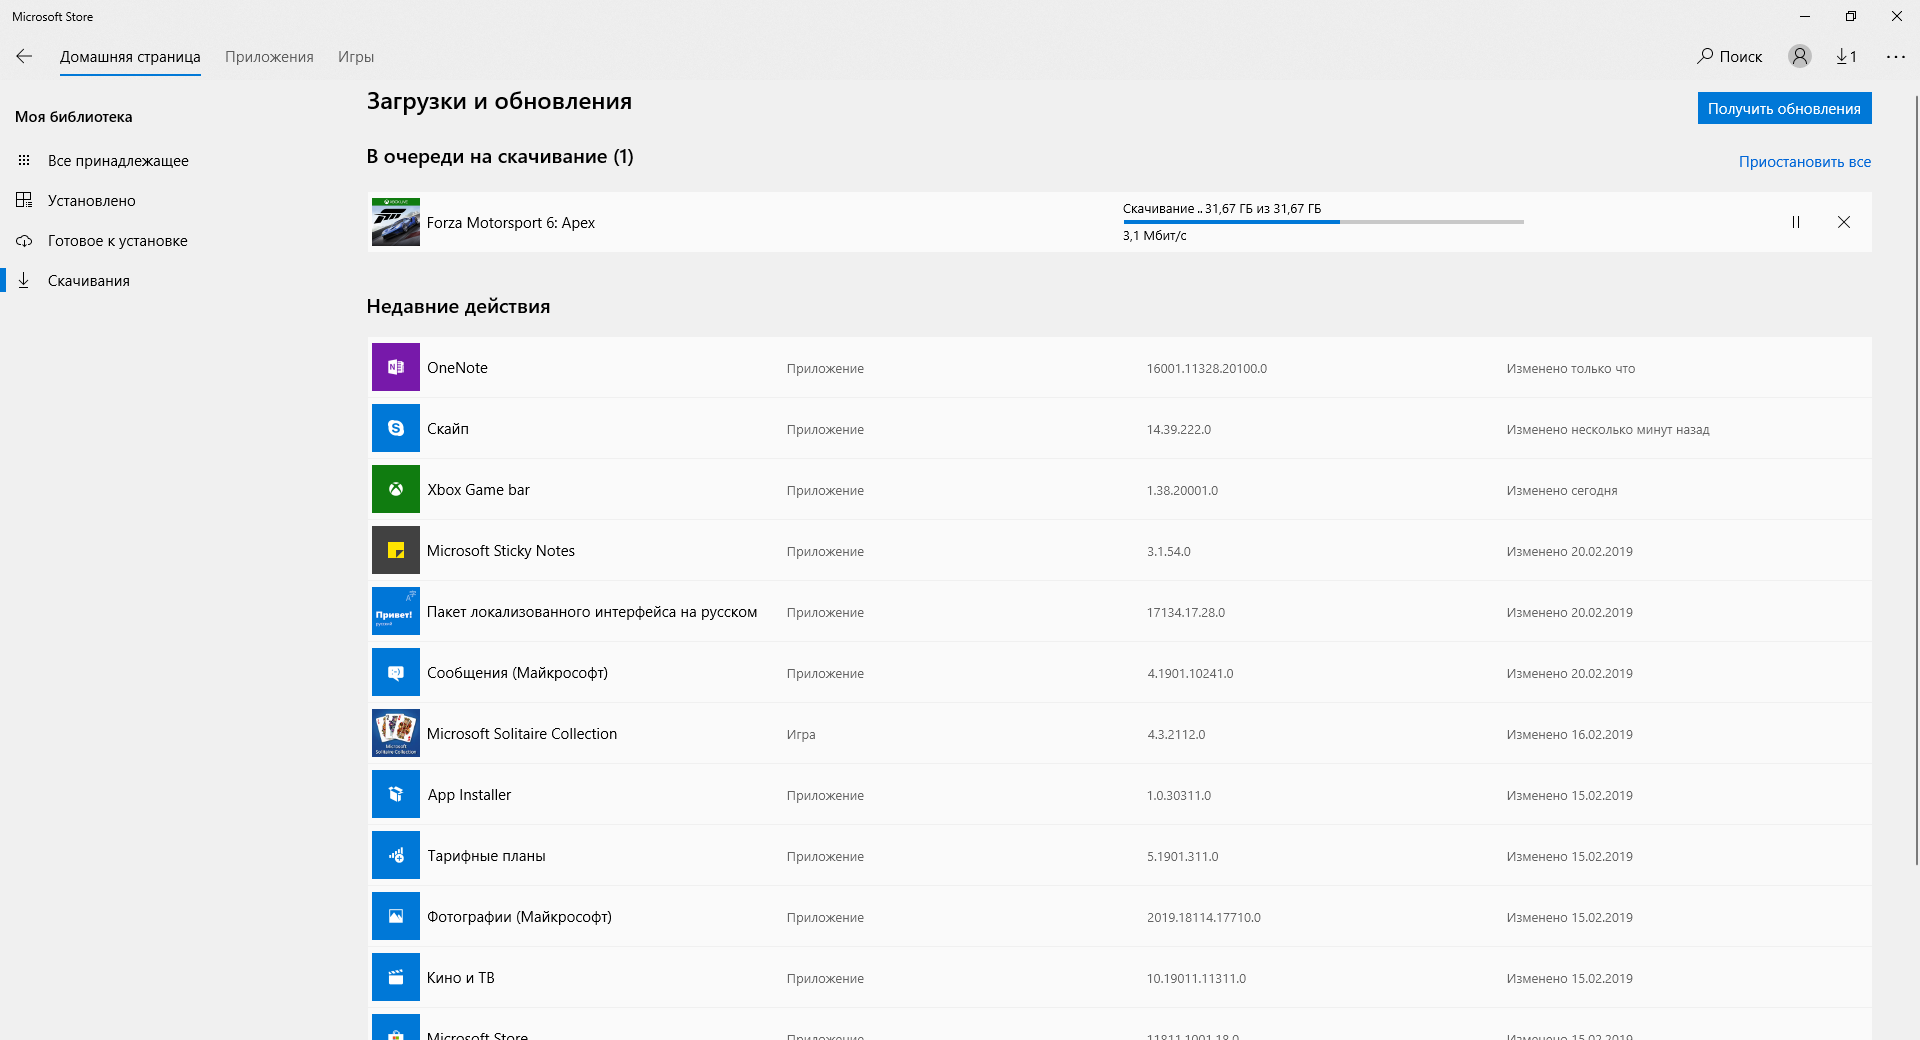
Task: Open the user account avatar
Action: [x=1800, y=56]
